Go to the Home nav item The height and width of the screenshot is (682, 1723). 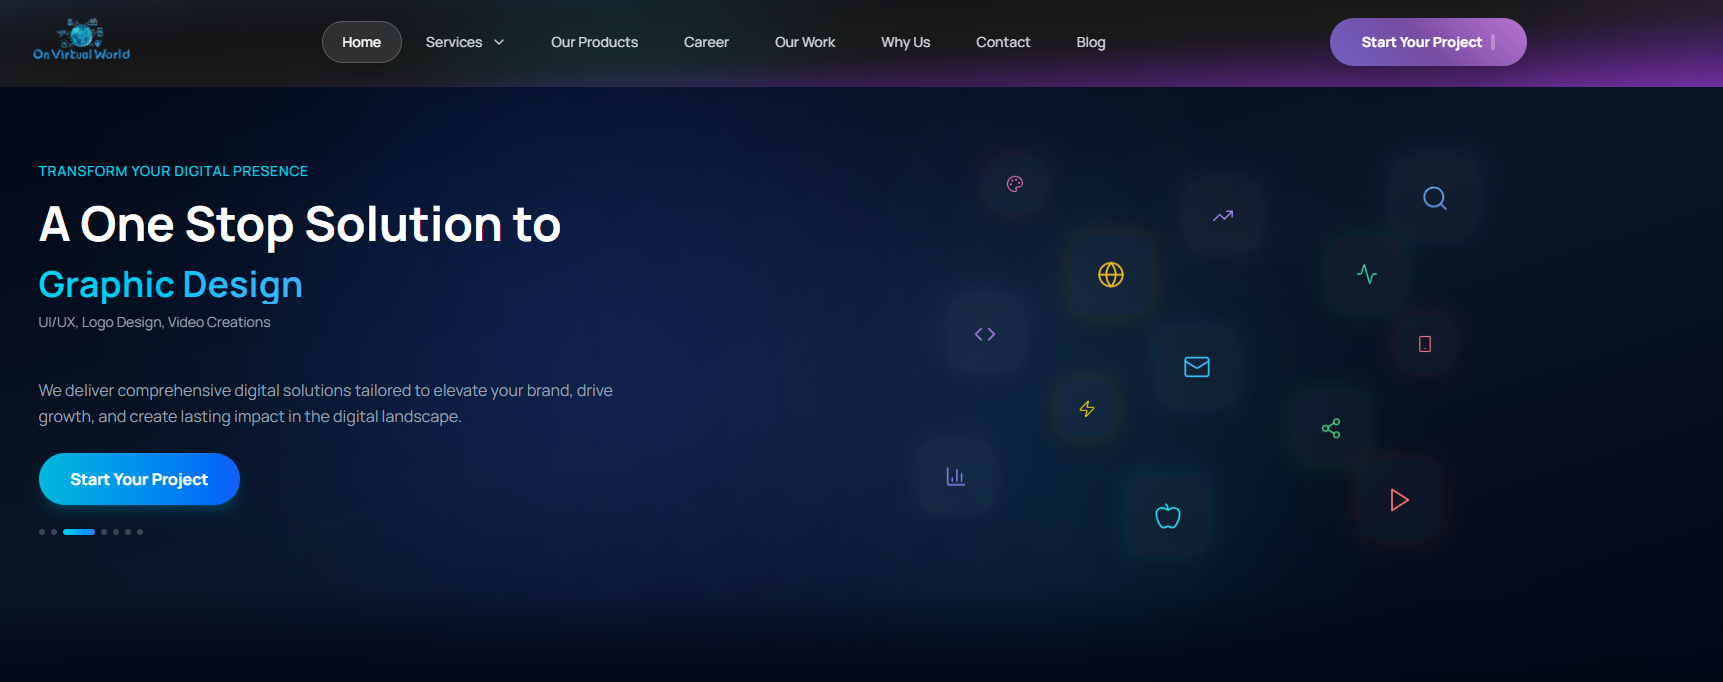click(x=362, y=42)
